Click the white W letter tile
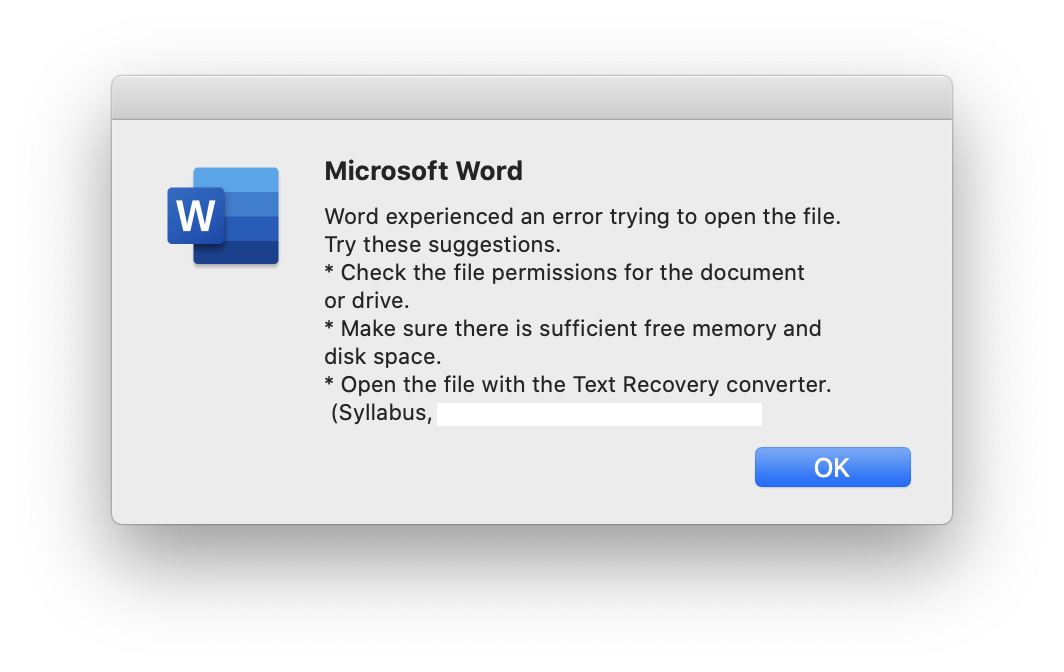1064x672 pixels. [x=196, y=216]
